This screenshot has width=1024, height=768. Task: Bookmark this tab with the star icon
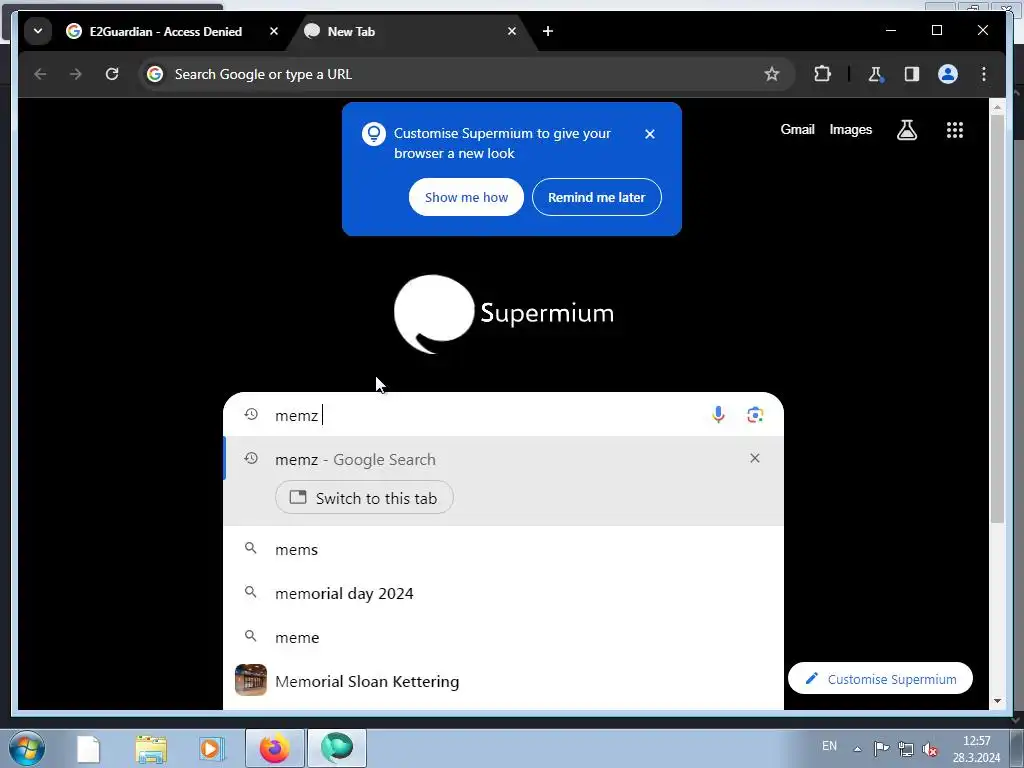point(772,74)
